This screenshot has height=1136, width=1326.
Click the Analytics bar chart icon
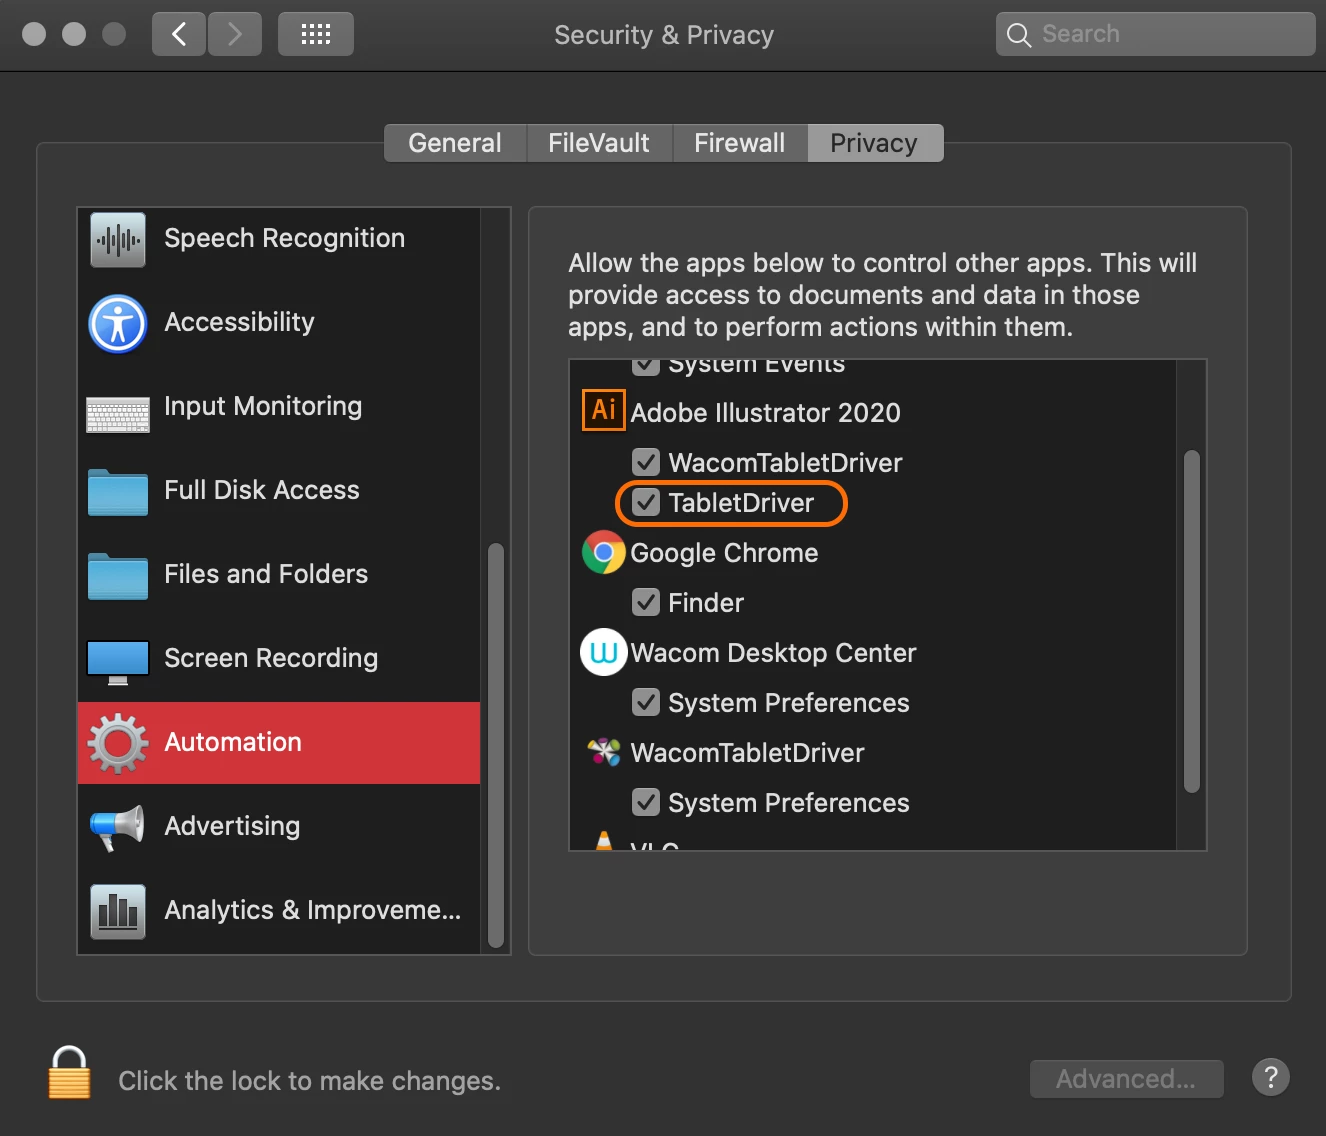click(118, 912)
